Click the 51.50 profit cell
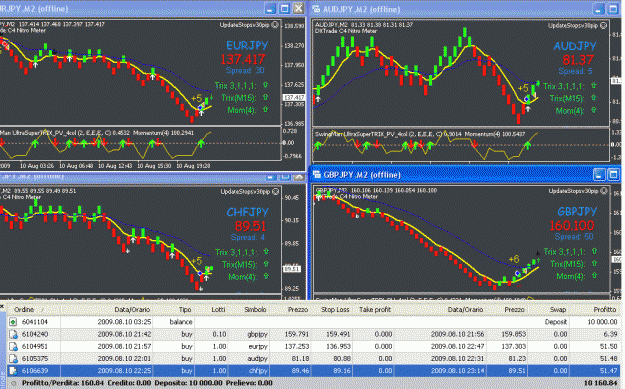Viewport: 625px width, 389px height. (x=609, y=346)
